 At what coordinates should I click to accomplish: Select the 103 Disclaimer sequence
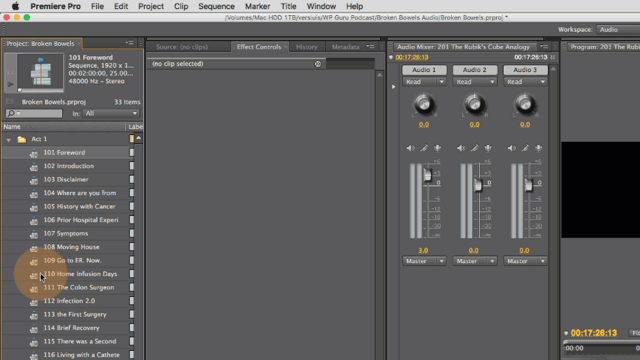[x=67, y=180]
